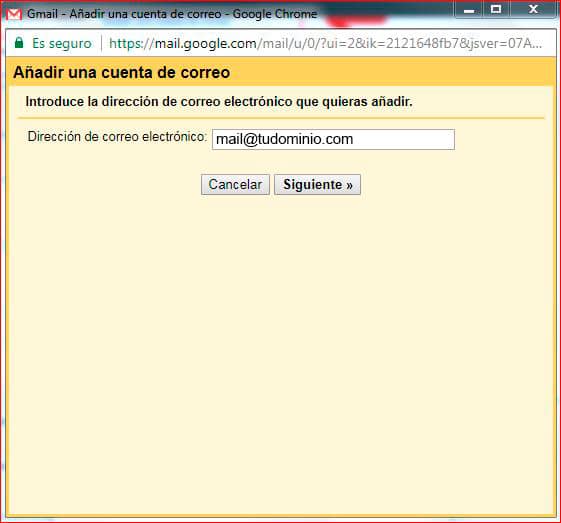This screenshot has width=561, height=523.
Task: Click the 'Añadir una cuenta de correo' heading
Action: point(122,73)
